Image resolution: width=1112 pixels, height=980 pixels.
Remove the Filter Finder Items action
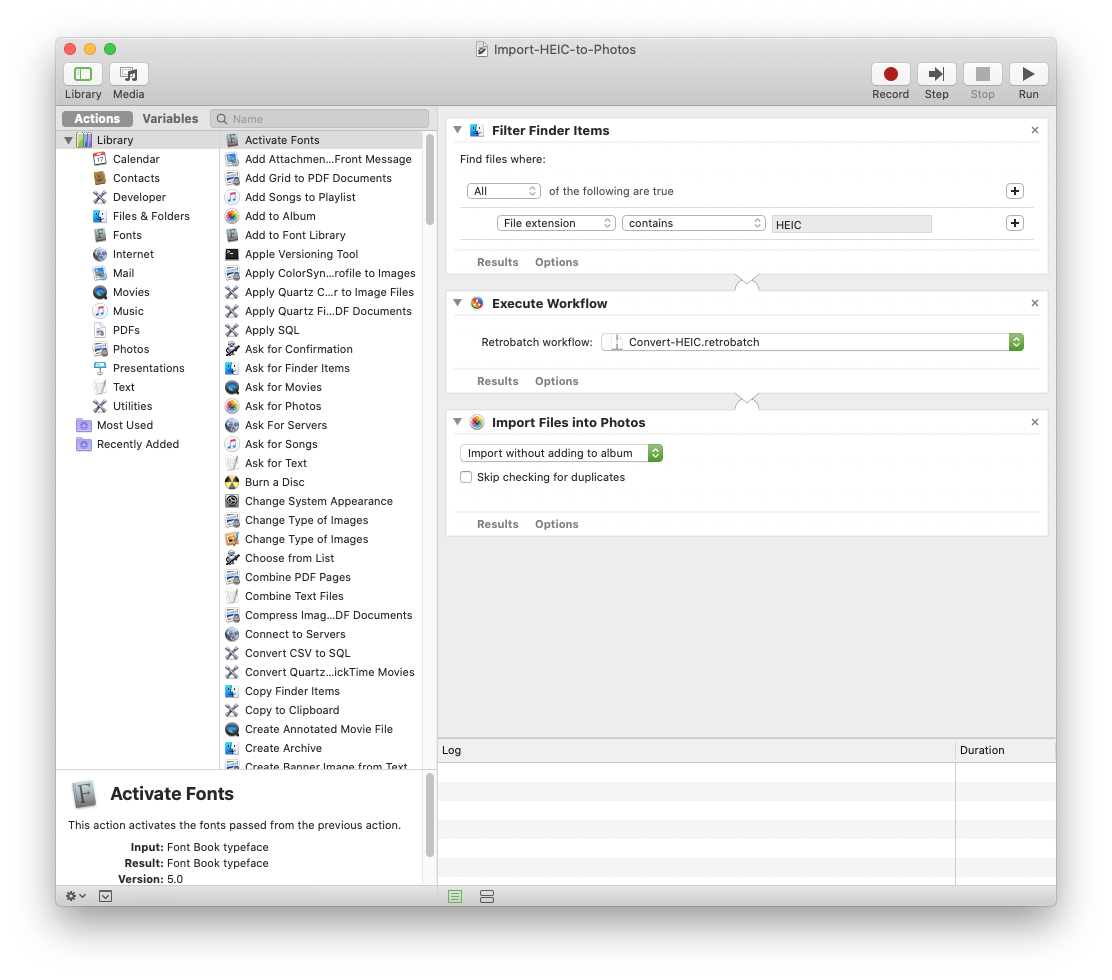pos(1035,130)
